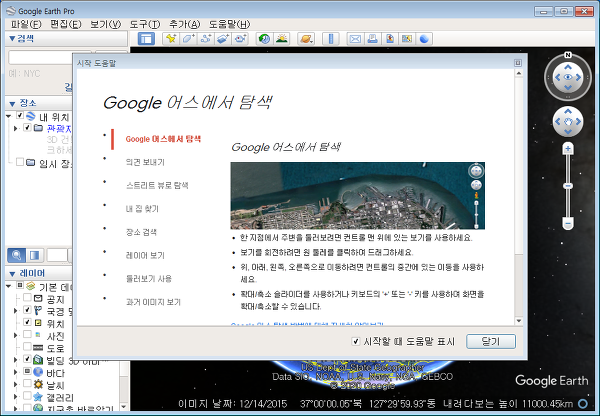Image resolution: width=600 pixels, height=416 pixels.
Task: Click the look-up arrow on eye joystick
Action: pyautogui.click(x=568, y=67)
